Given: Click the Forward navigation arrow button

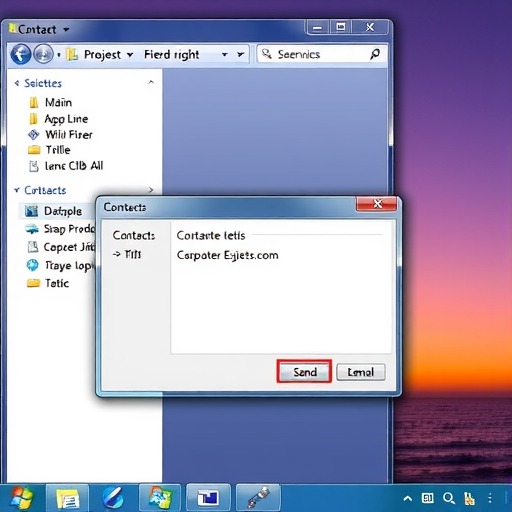Looking at the screenshot, I should click(x=43, y=54).
